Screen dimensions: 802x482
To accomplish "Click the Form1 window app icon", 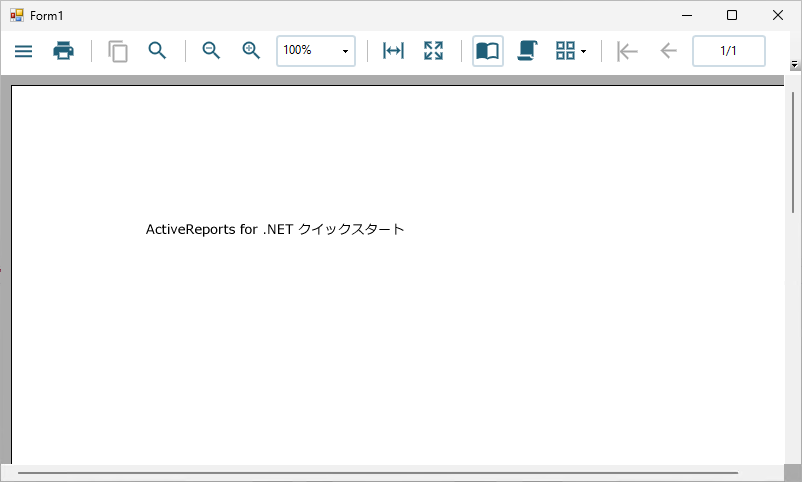I will tap(17, 15).
